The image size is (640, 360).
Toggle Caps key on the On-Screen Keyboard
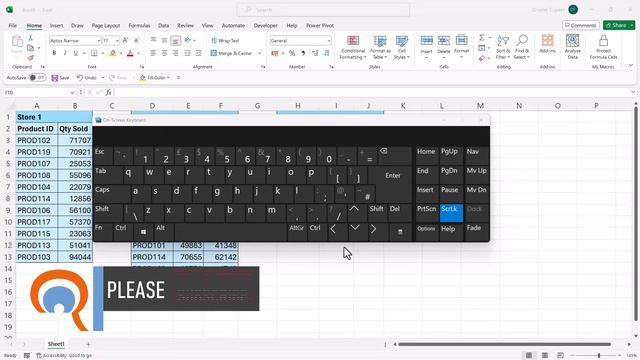click(111, 194)
